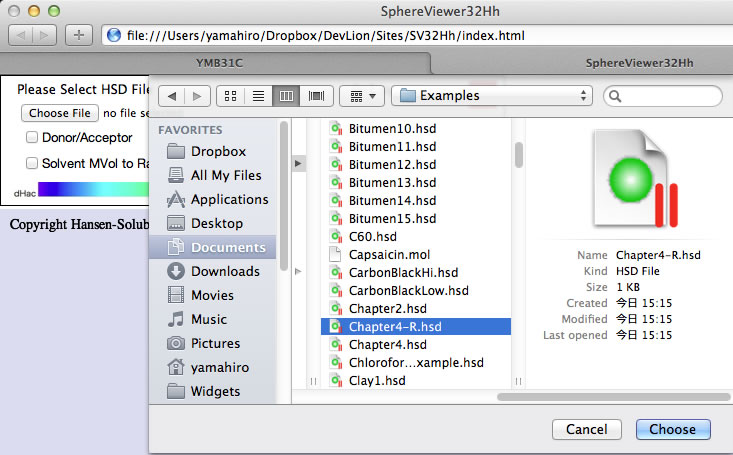
Task: Click Choose File button on web page
Action: 60,113
